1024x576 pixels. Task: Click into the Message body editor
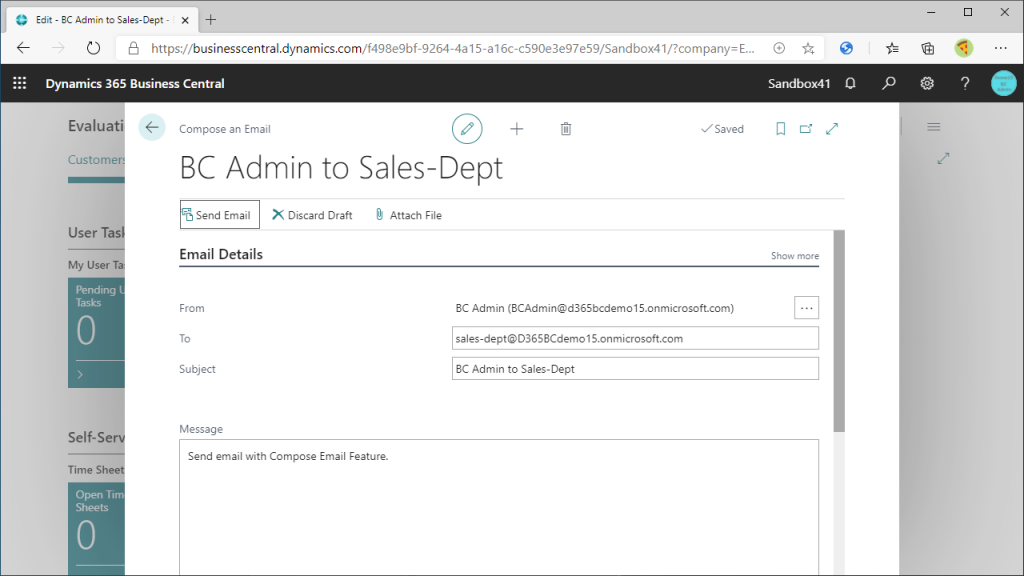[x=498, y=507]
